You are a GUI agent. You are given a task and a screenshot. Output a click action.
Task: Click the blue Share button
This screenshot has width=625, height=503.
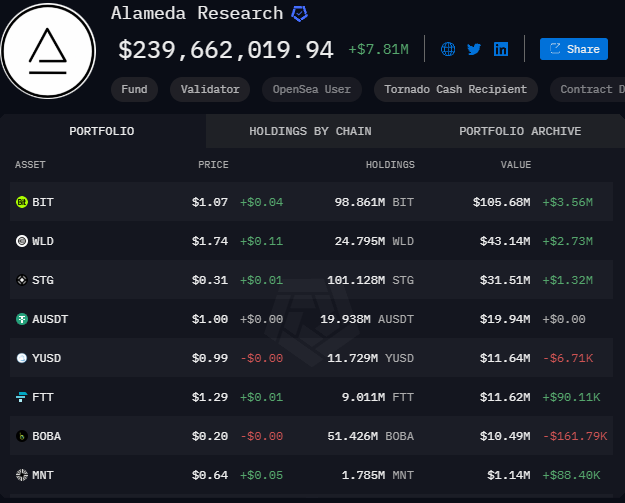[573, 49]
